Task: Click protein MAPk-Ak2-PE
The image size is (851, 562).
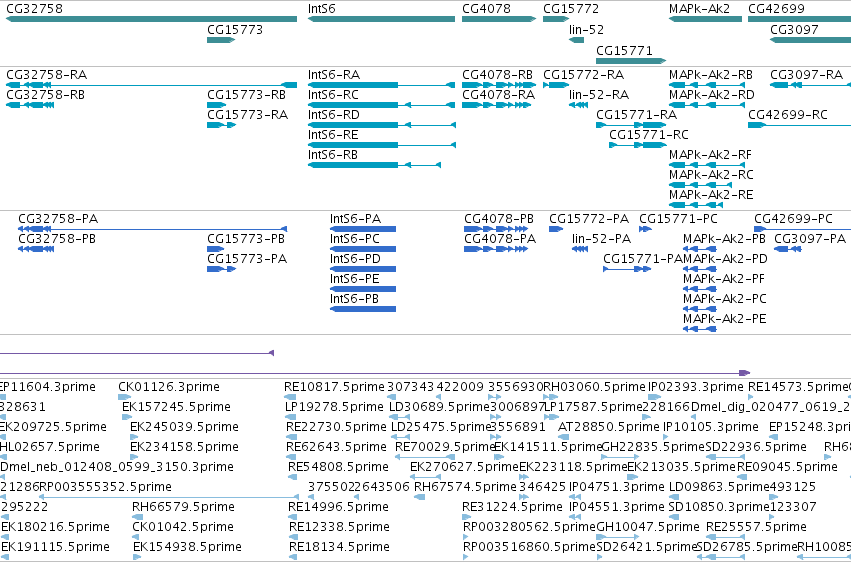Action: pos(725,319)
